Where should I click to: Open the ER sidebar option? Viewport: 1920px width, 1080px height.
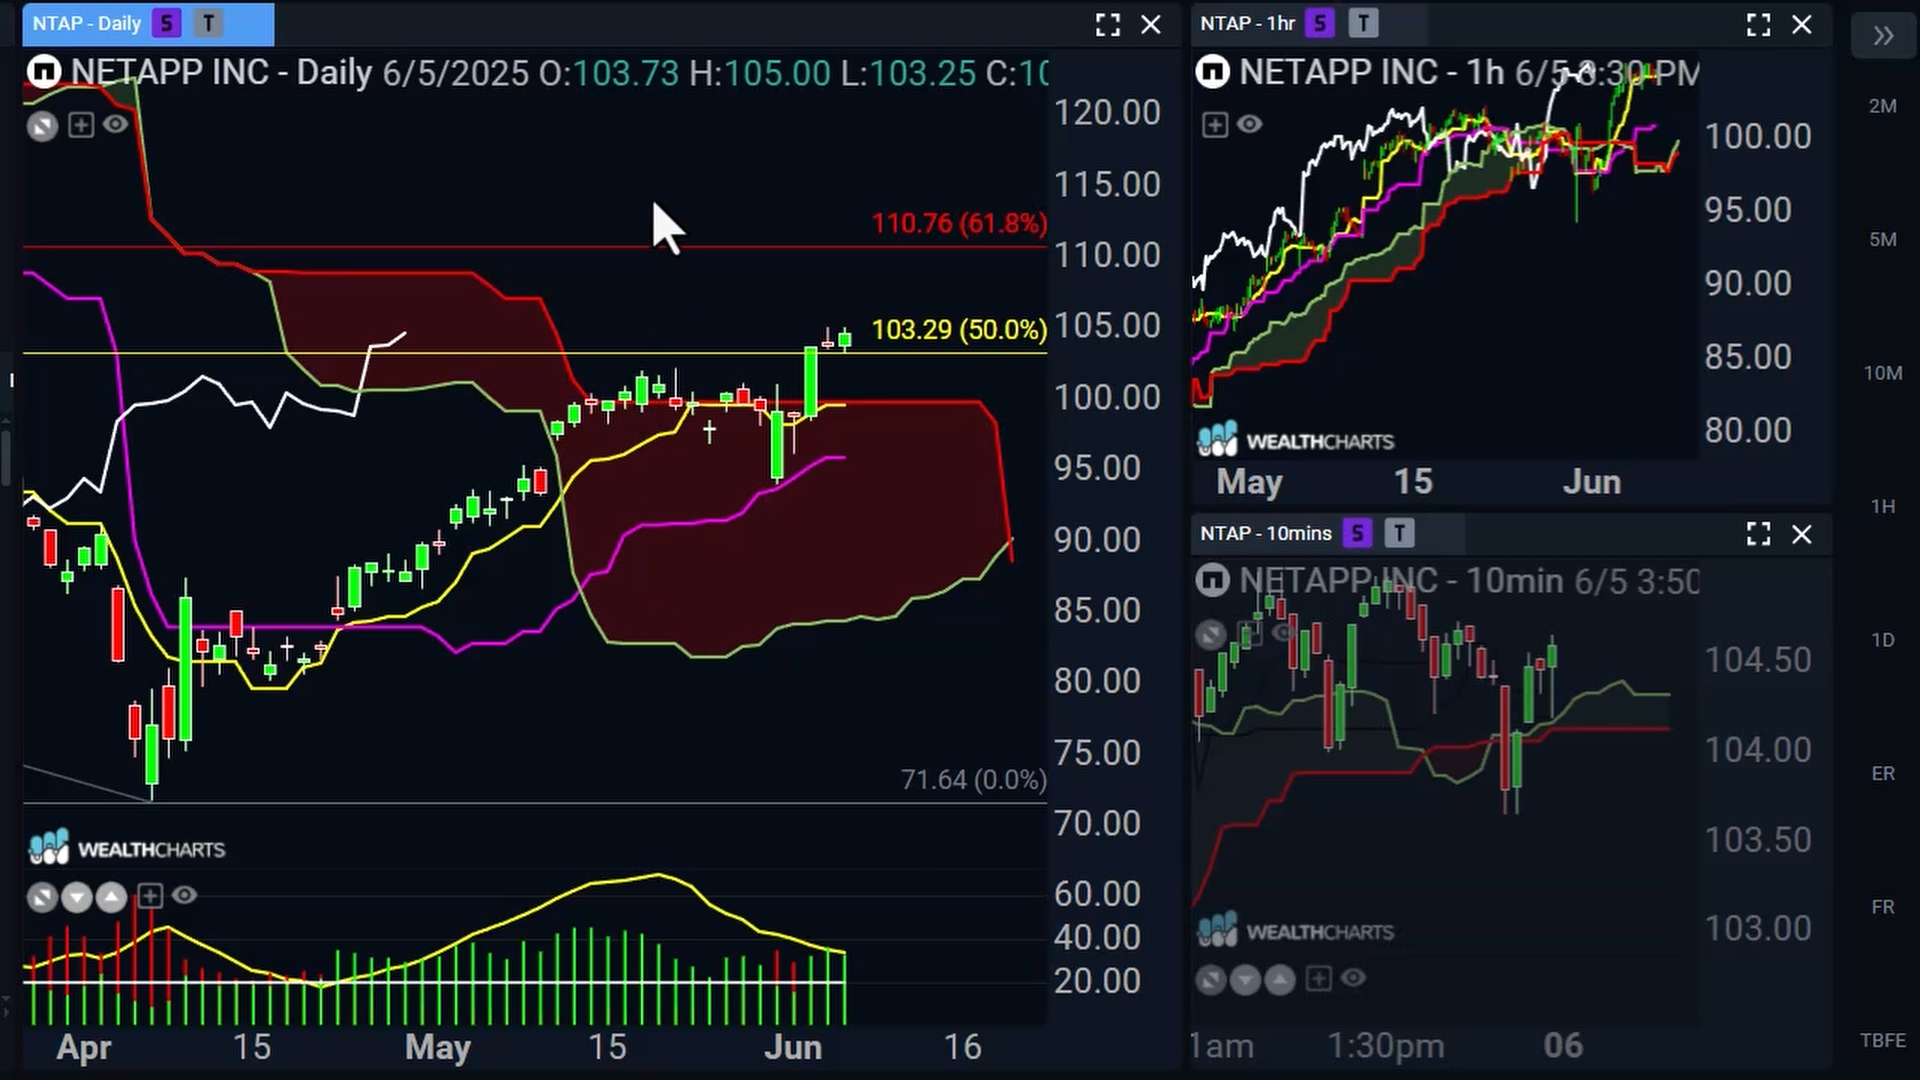1883,774
